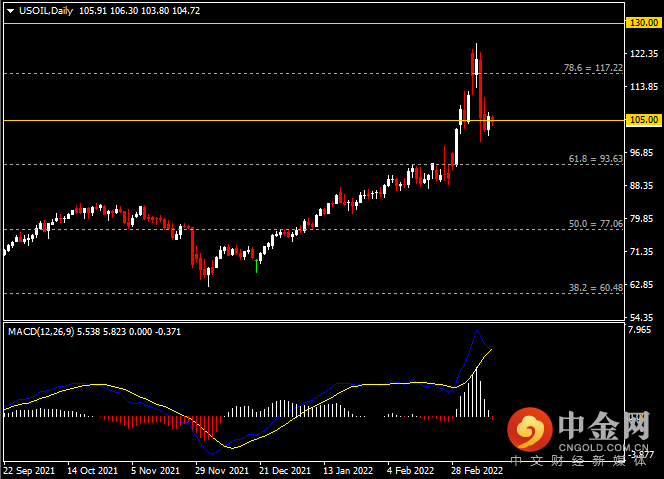This screenshot has width=664, height=479.
Task: Click the 122.35 price scale value
Action: pyautogui.click(x=644, y=54)
